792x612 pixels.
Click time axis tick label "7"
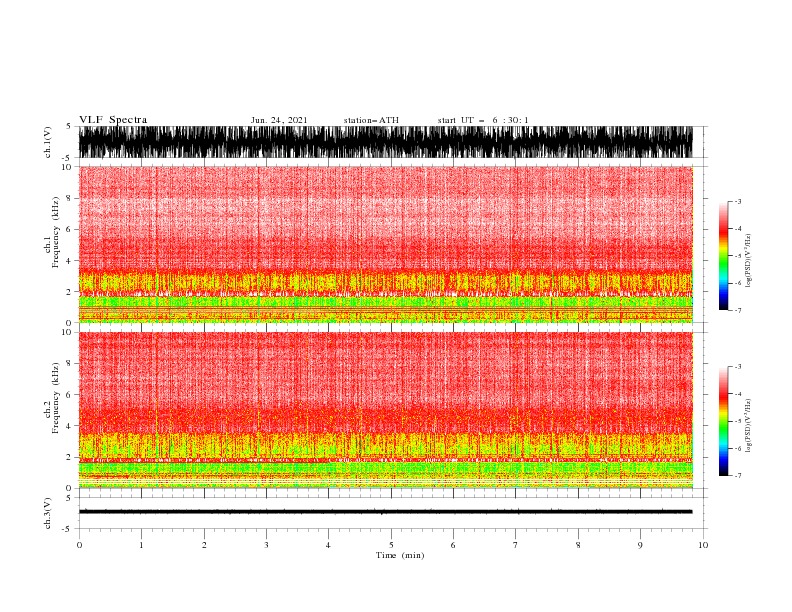(x=516, y=545)
